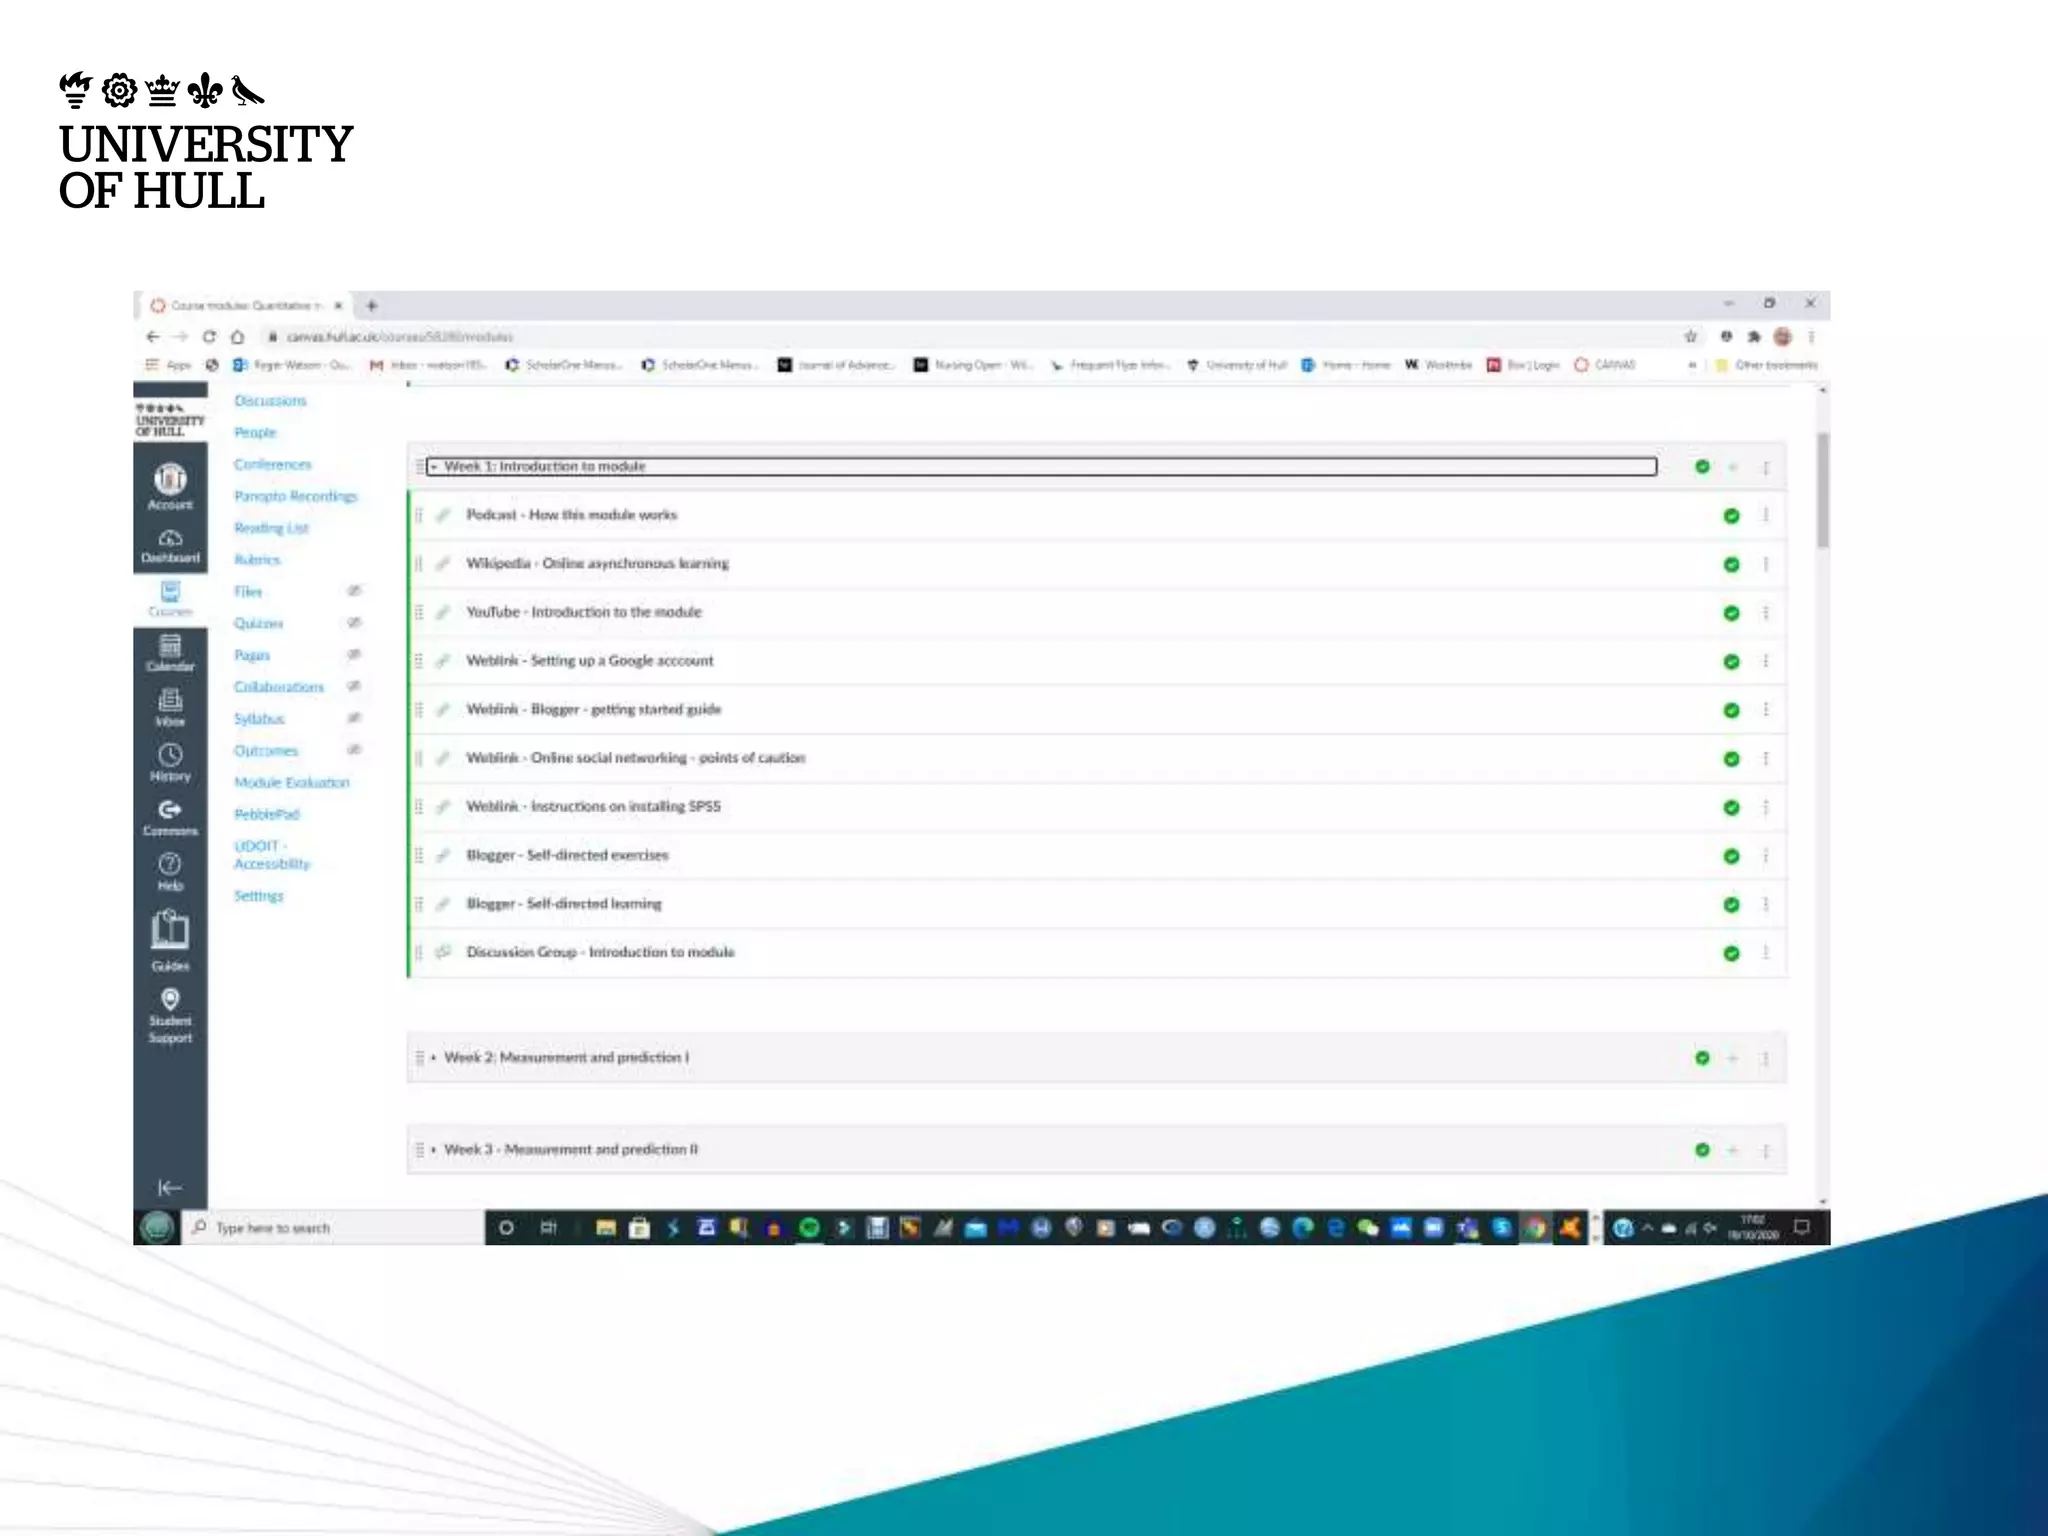Expand Week 2 Measurement and prediction I
Viewport: 2048px width, 1536px height.
(x=434, y=1058)
